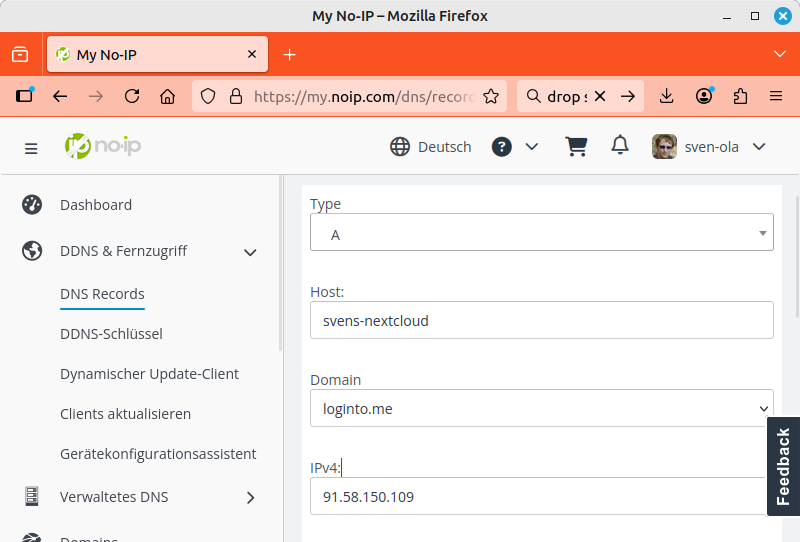Viewport: 800px width, 542px height.
Task: Click the No-IP logo
Action: [x=103, y=146]
